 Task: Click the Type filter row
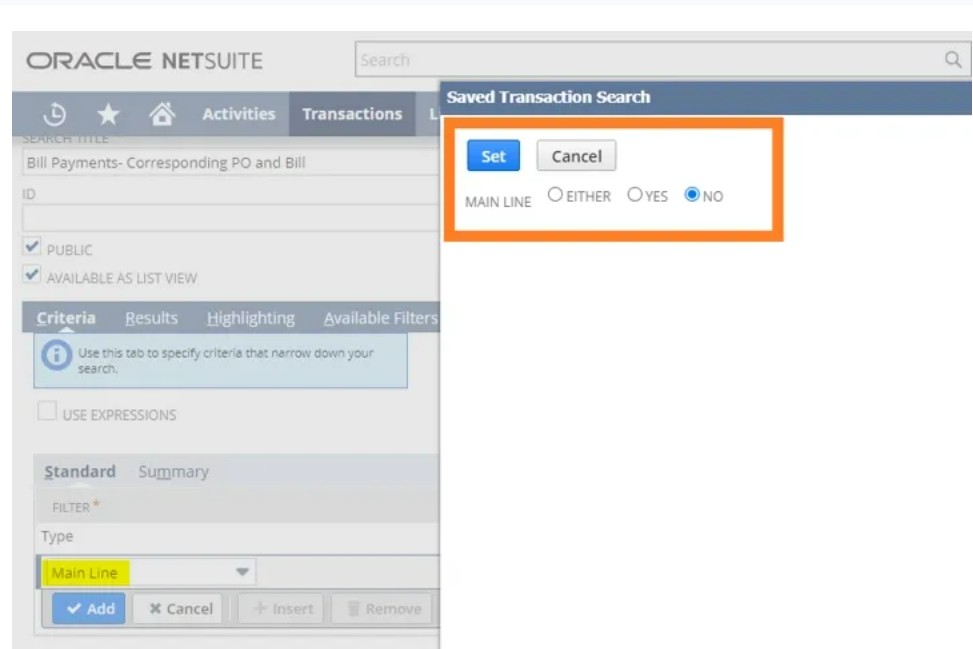pos(237,536)
